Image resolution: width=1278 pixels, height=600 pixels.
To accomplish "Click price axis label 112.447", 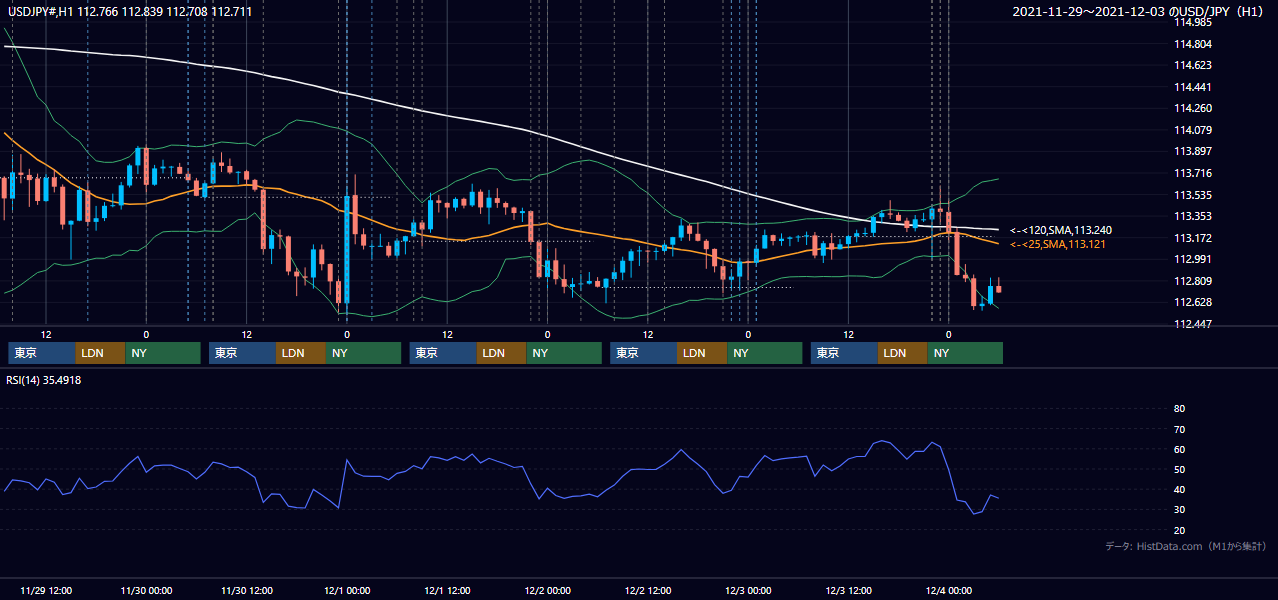I will click(x=1192, y=324).
